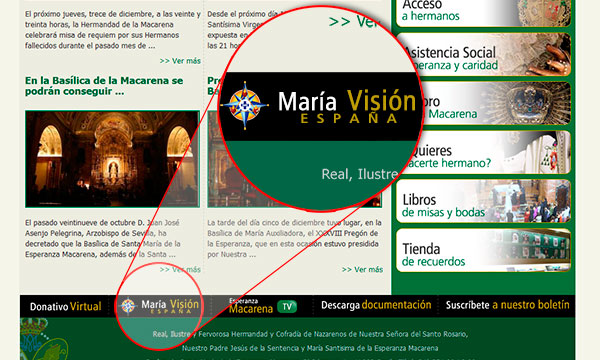The image size is (600, 360).
Task: Click the magnified María Visión compass logo
Action: coord(245,105)
